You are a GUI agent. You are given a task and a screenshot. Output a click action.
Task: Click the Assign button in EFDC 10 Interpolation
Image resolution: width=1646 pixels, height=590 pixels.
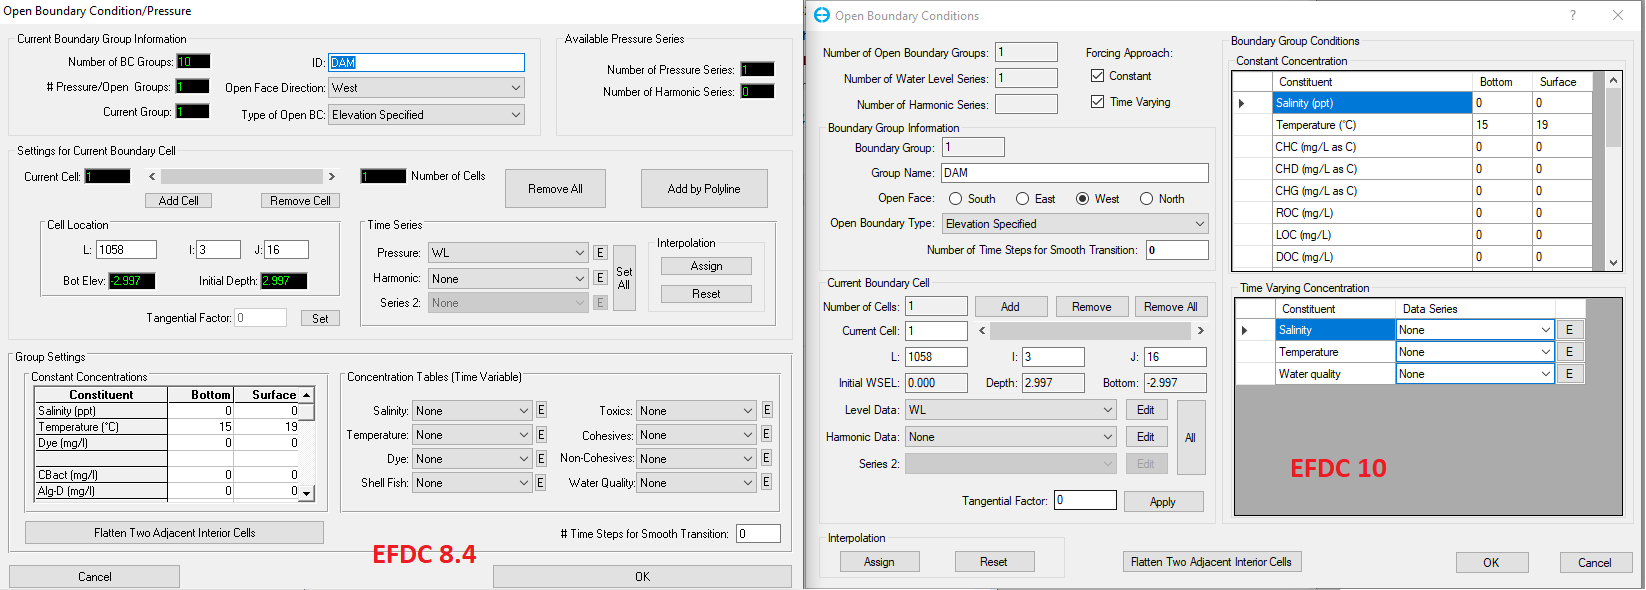pyautogui.click(x=879, y=562)
